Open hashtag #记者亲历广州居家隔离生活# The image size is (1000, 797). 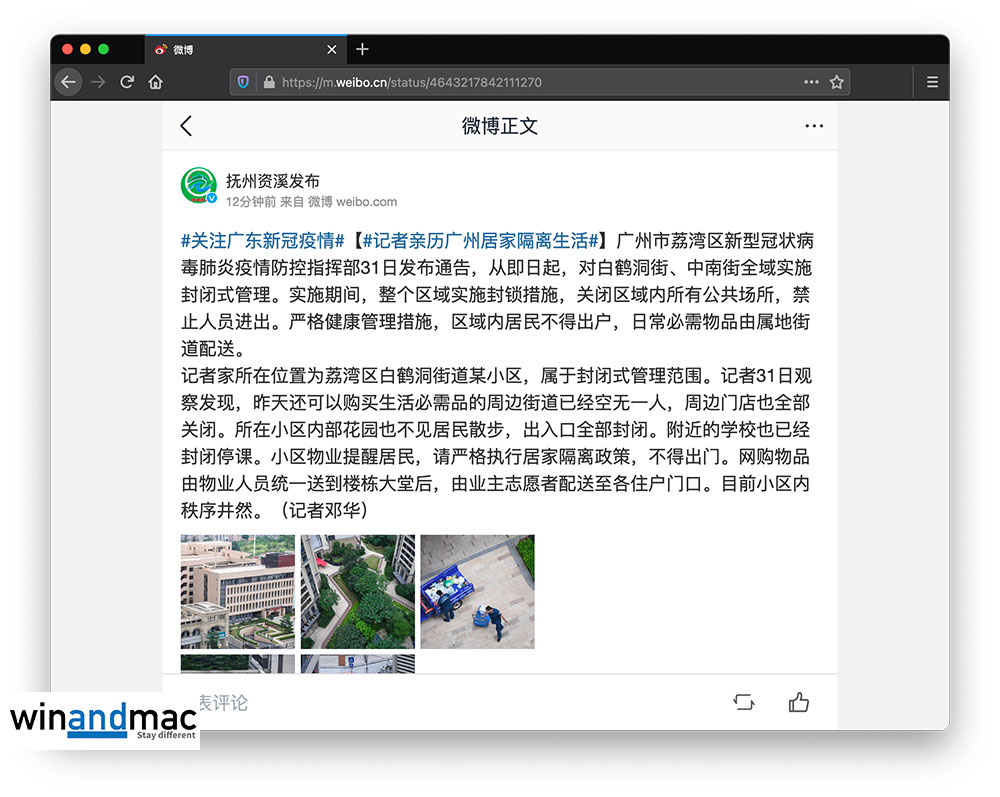pos(480,241)
